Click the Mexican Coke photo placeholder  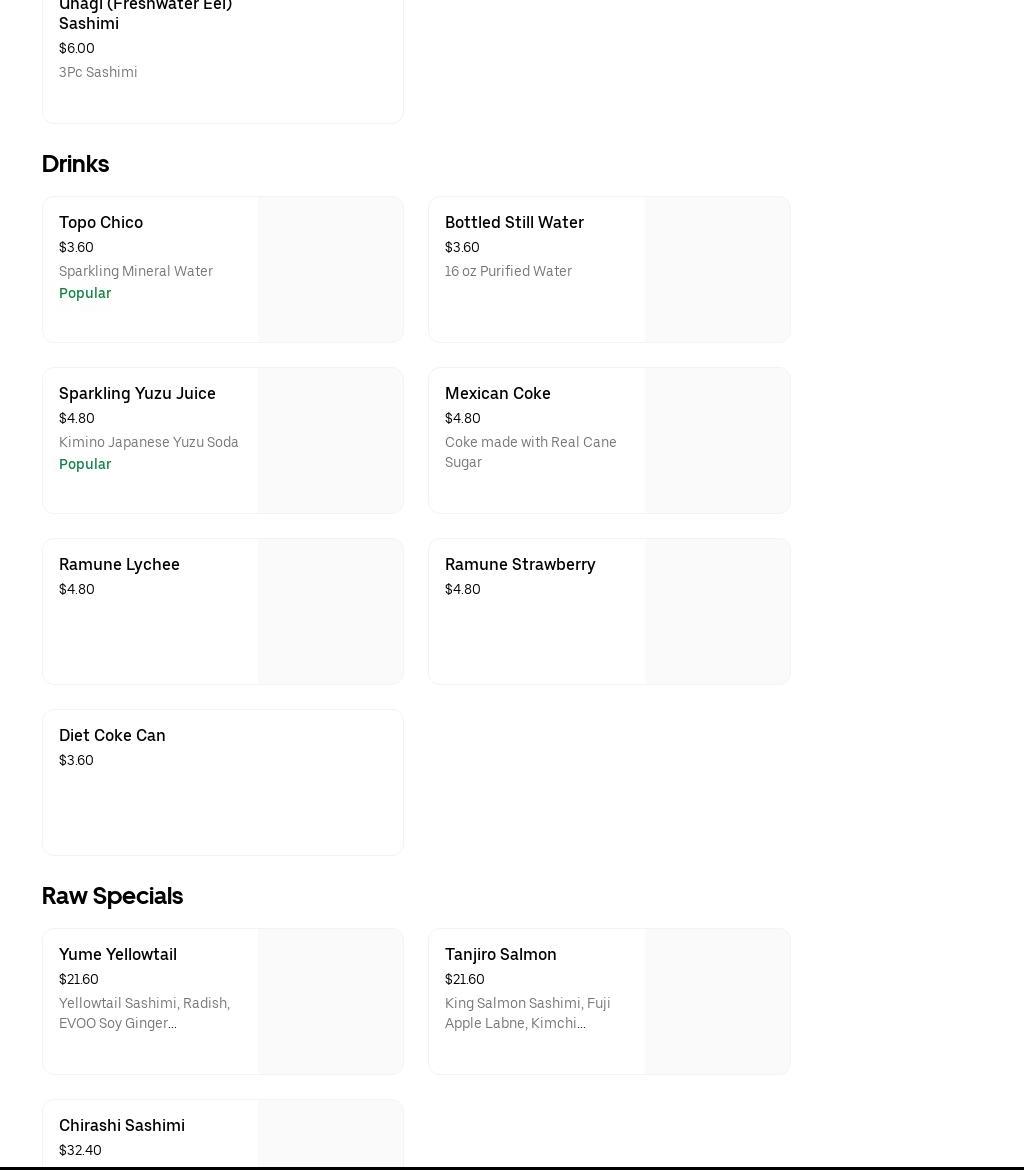click(717, 441)
